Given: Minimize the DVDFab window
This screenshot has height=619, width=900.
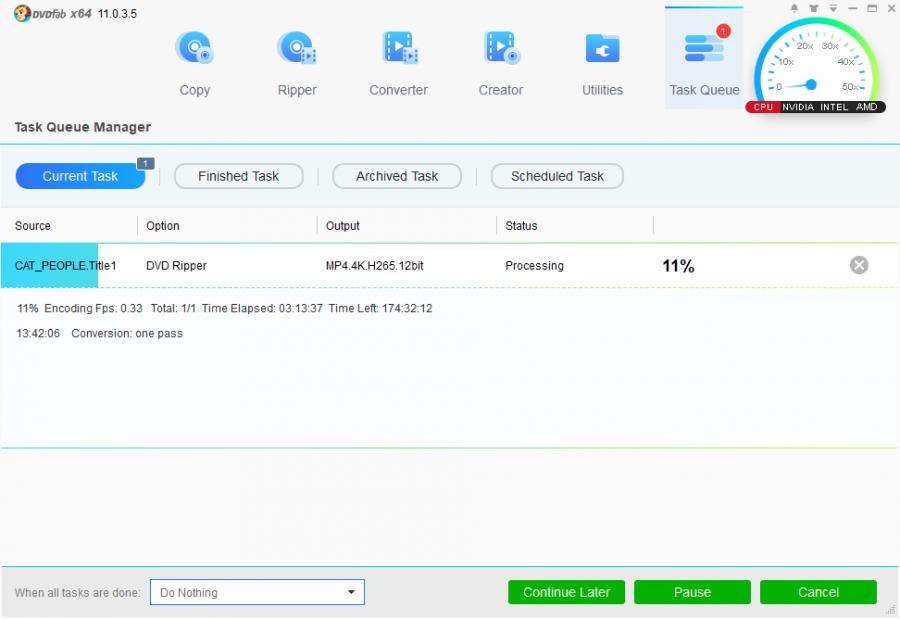Looking at the screenshot, I should click(853, 8).
